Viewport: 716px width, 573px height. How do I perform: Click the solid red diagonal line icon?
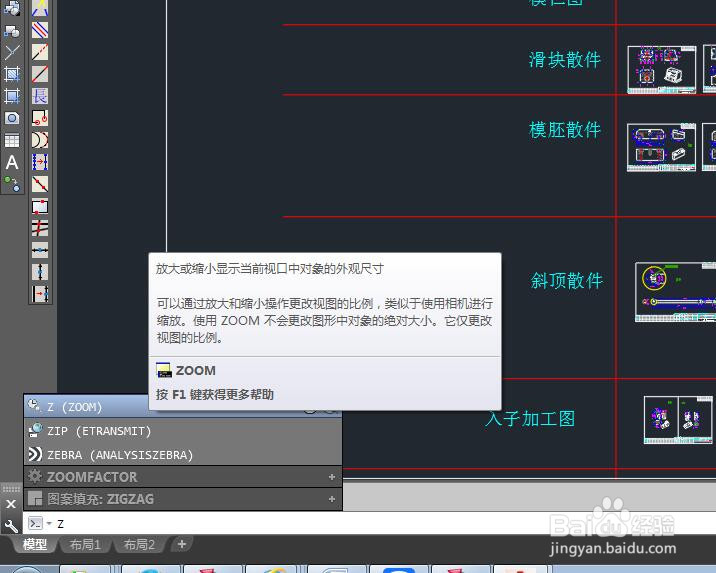40,74
